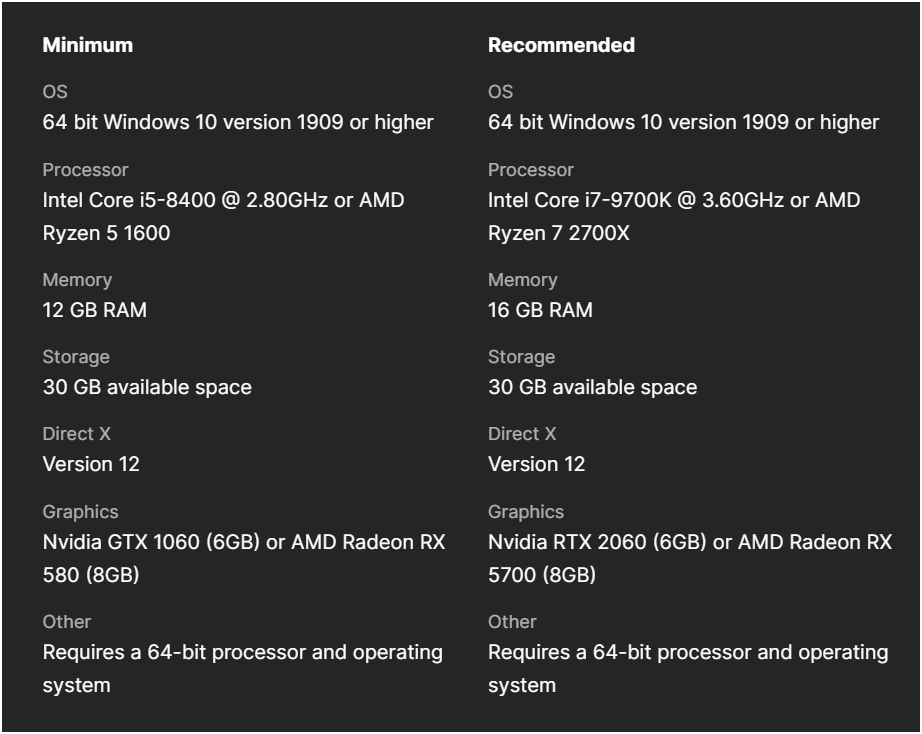The width and height of the screenshot is (922, 734).
Task: Click the 16 GB RAM value
Action: click(540, 310)
